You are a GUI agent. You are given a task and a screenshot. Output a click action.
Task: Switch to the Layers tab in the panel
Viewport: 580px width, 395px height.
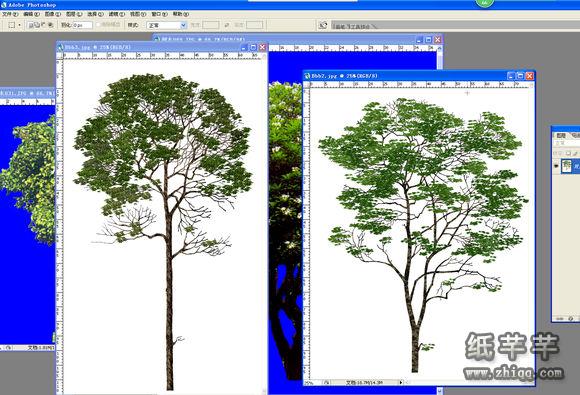tap(561, 136)
